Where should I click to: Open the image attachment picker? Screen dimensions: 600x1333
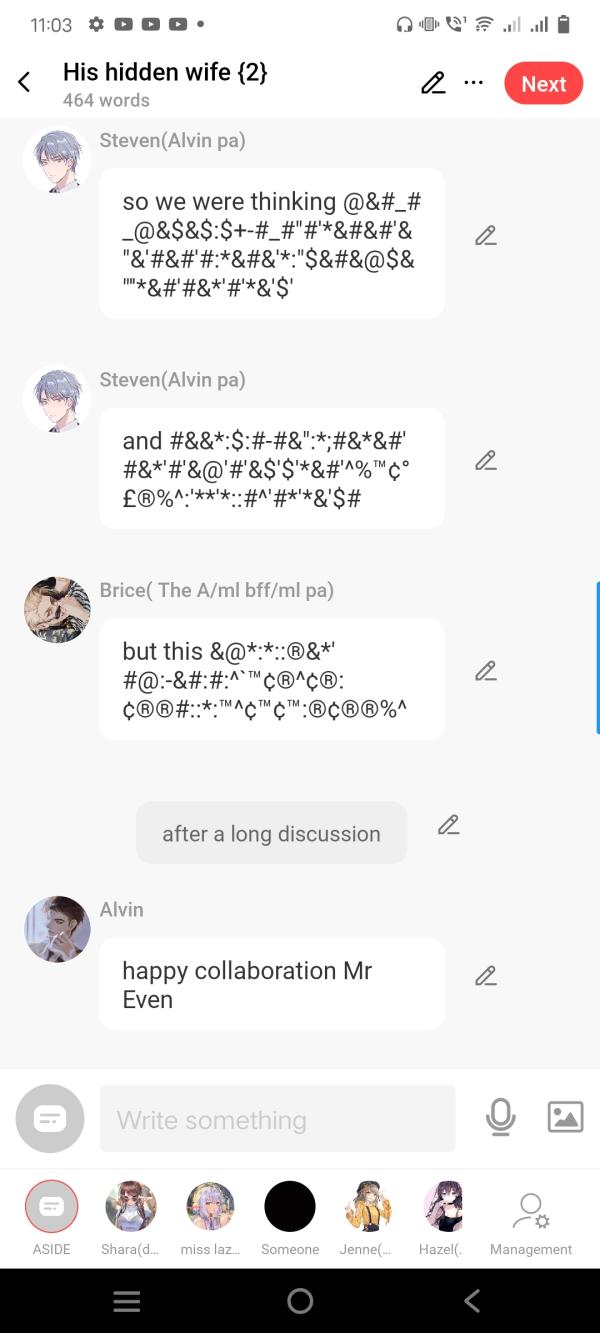pos(565,1117)
